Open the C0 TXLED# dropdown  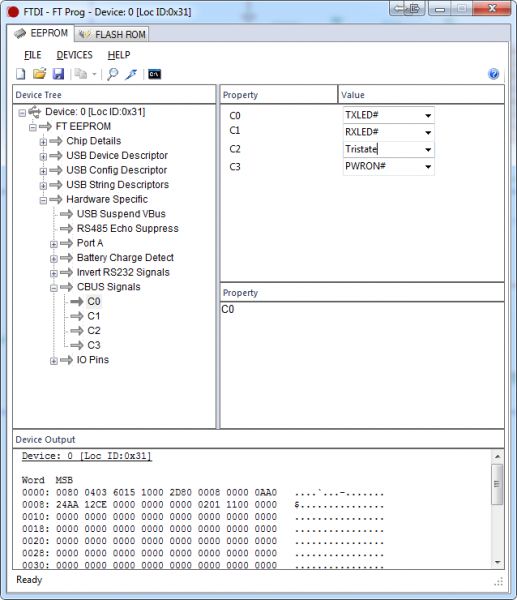coord(428,116)
